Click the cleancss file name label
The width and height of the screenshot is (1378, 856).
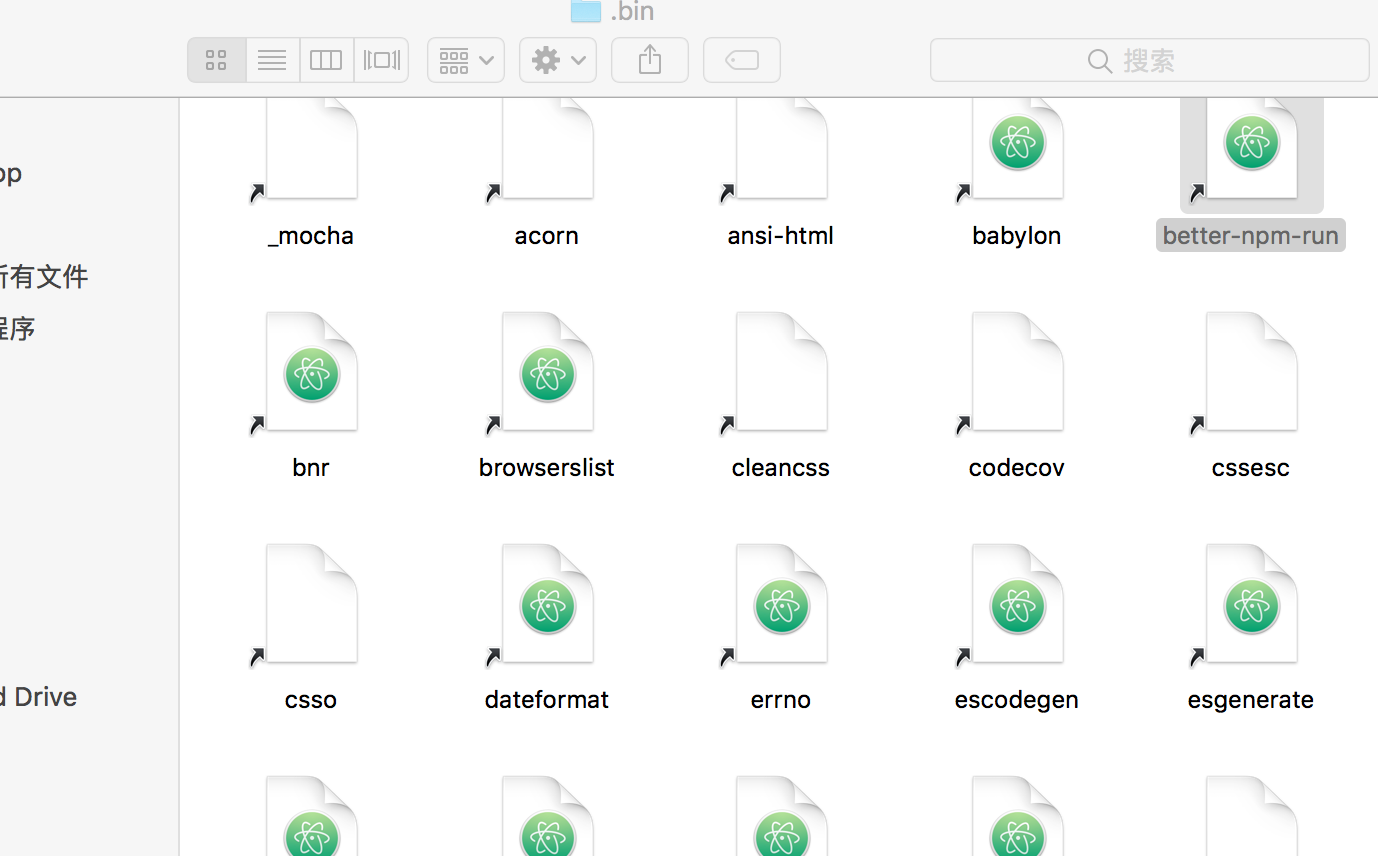(781, 467)
